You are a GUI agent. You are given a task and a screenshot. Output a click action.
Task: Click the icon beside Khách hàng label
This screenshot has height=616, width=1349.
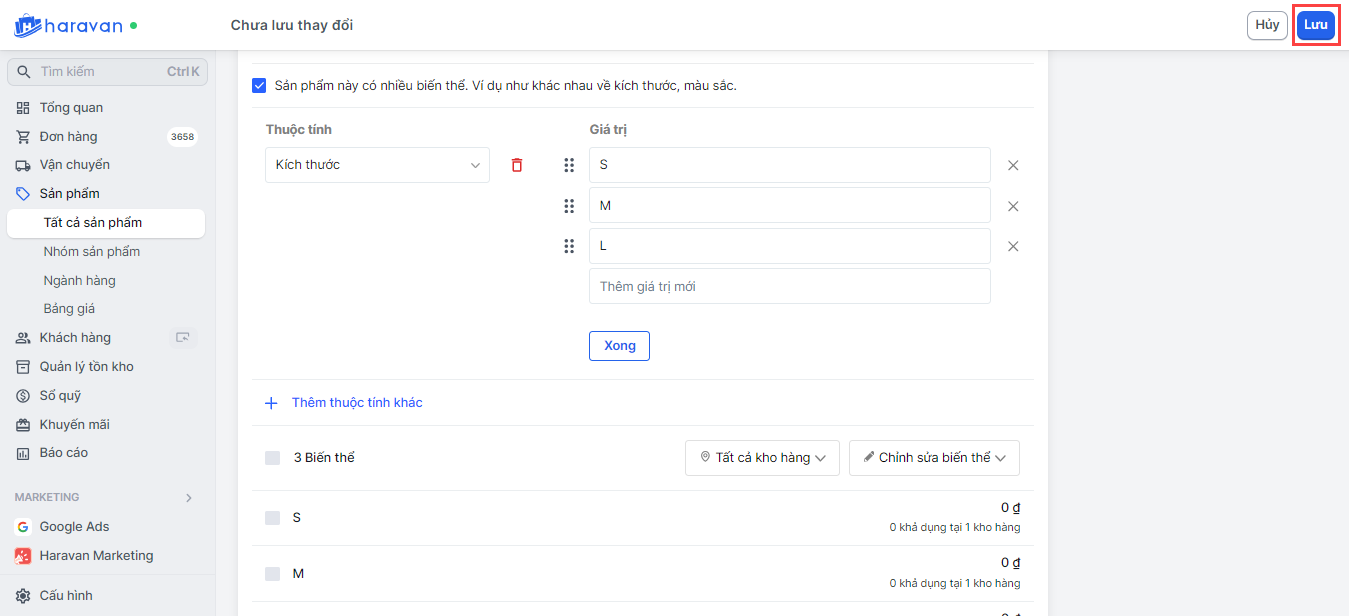[183, 338]
